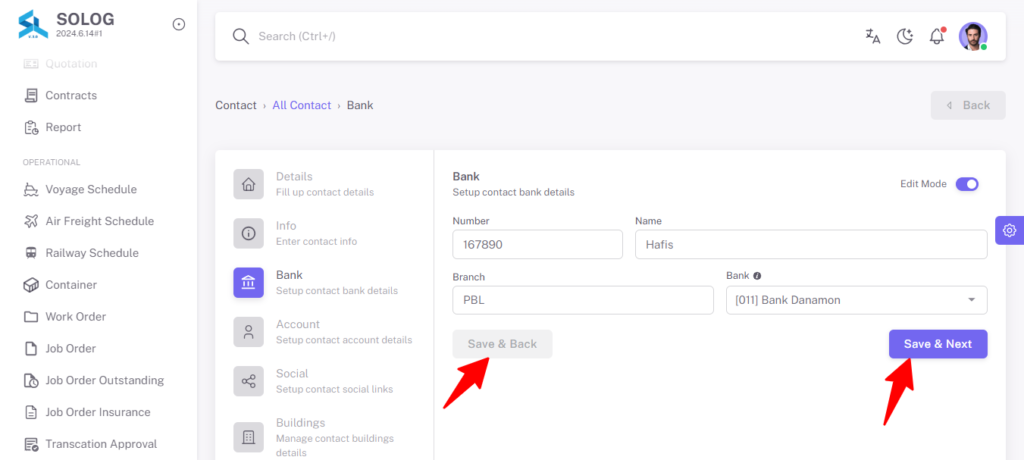Screen dimensions: 1024x460
Task: Click the language translate icon
Action: pos(872,37)
